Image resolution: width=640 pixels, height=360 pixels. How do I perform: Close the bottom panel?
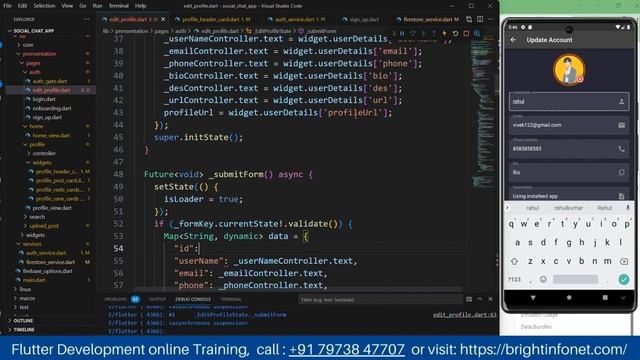click(x=490, y=299)
